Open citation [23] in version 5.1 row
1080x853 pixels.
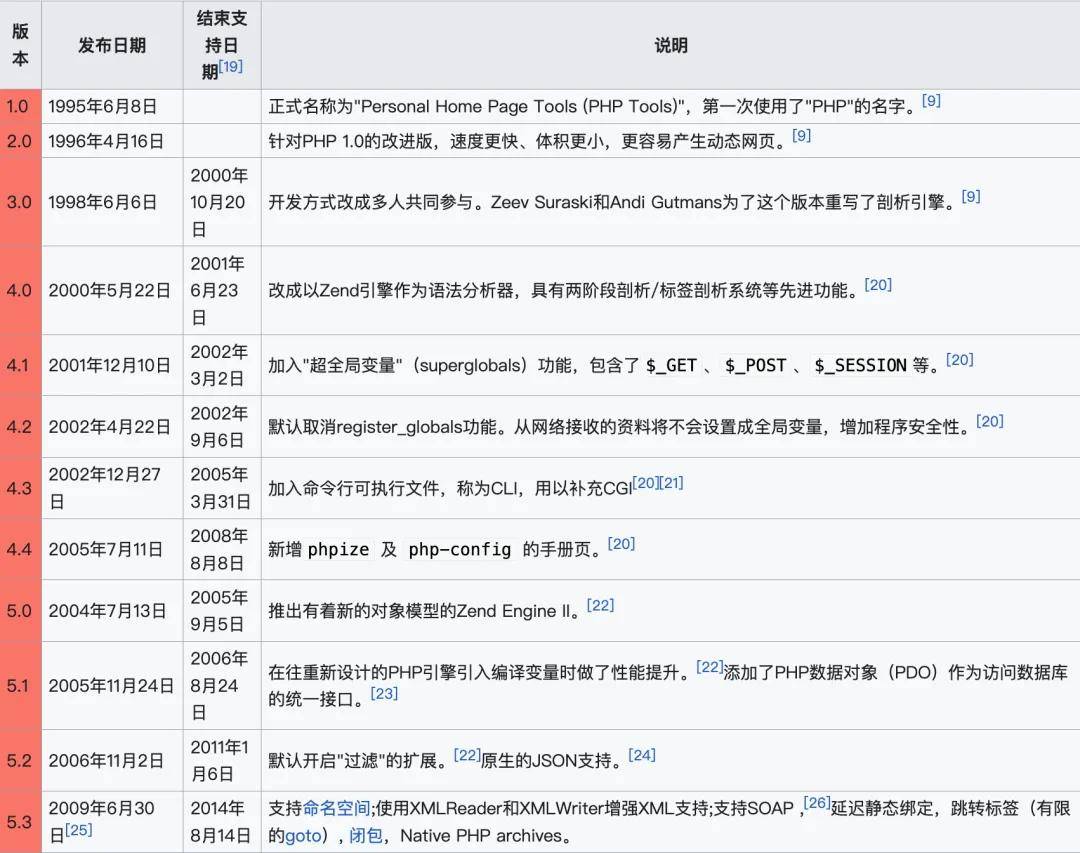[384, 693]
